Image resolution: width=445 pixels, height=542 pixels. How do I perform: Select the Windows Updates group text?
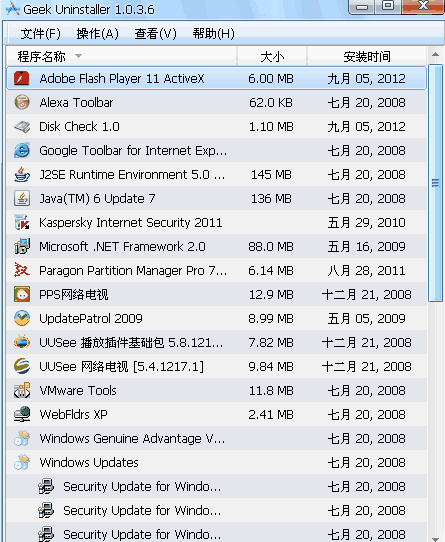point(89,462)
